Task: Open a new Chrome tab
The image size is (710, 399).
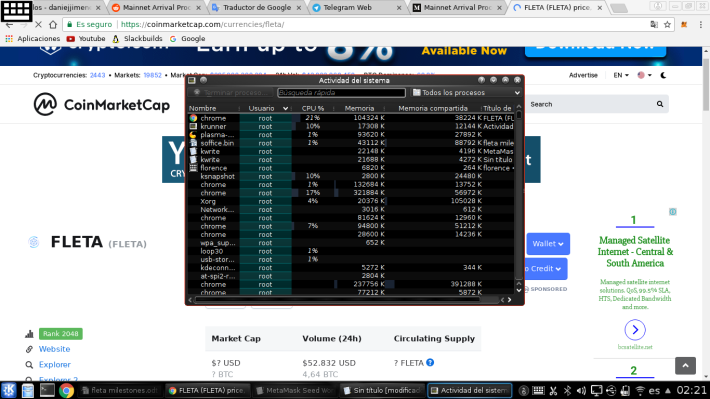Action: point(619,8)
